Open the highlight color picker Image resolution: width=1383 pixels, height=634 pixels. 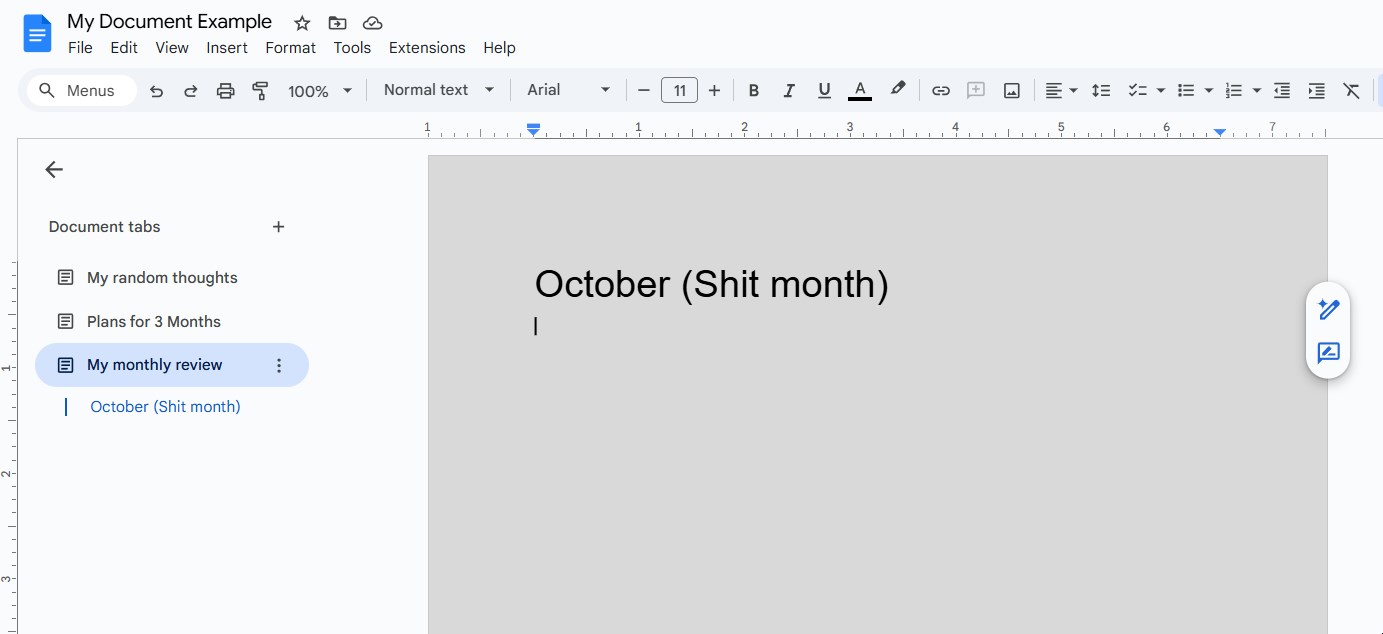(x=898, y=90)
